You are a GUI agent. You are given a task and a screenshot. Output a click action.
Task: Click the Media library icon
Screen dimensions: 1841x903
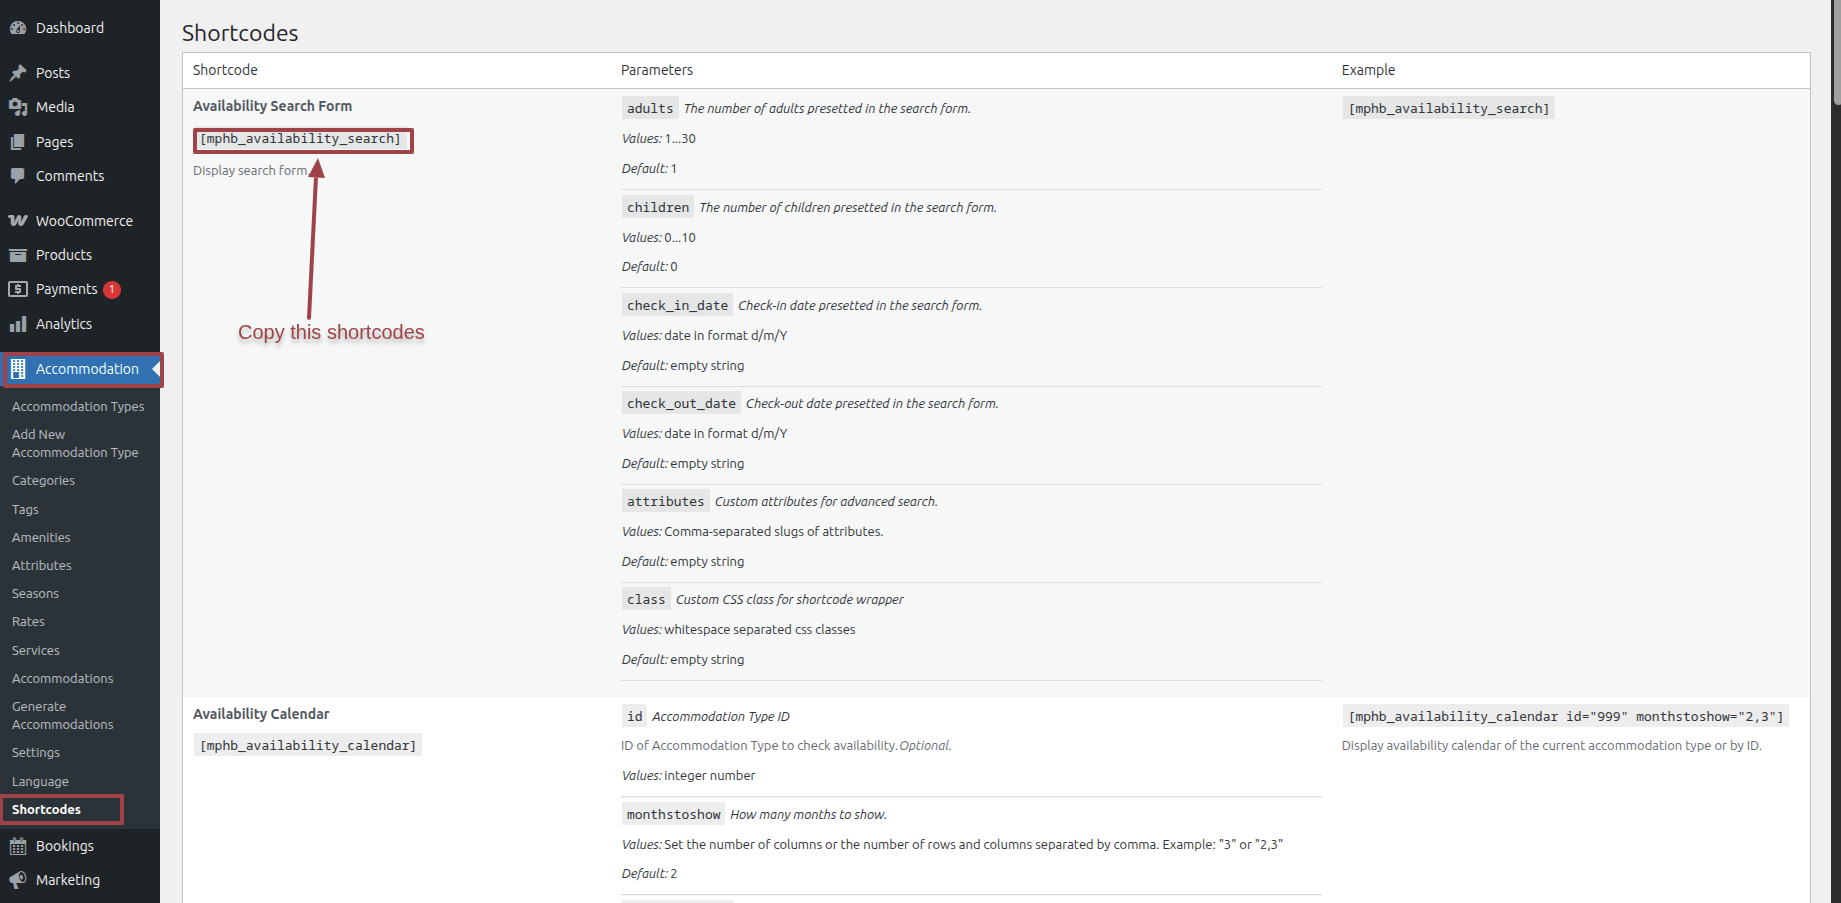pyautogui.click(x=18, y=107)
